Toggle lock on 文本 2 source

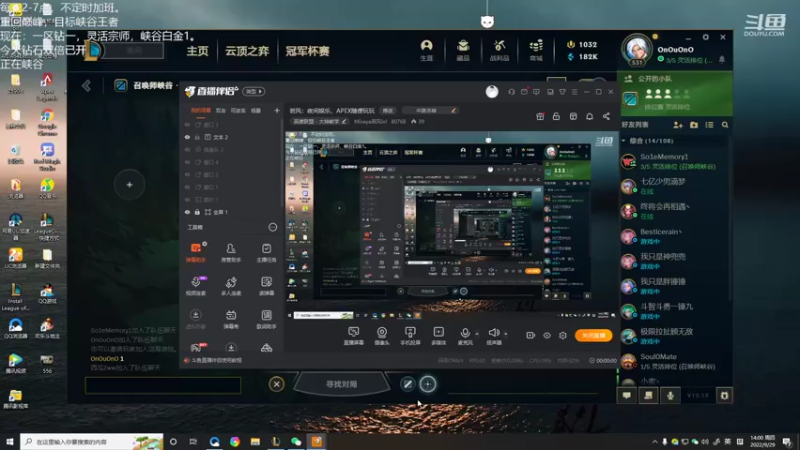click(197, 137)
